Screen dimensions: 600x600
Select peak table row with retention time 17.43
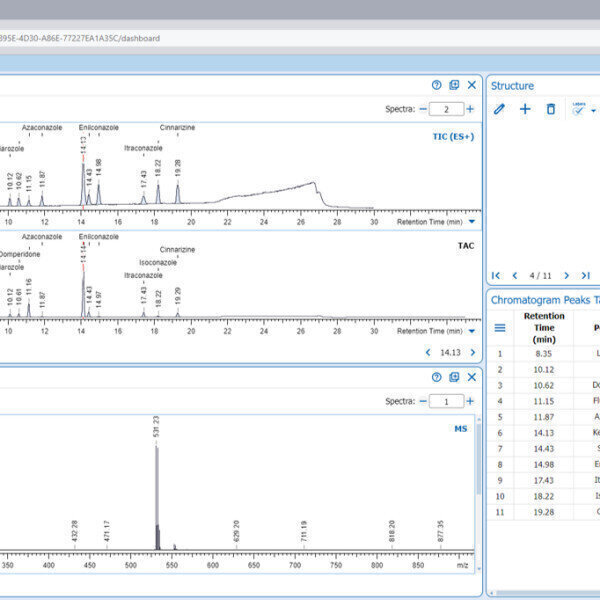tap(544, 480)
